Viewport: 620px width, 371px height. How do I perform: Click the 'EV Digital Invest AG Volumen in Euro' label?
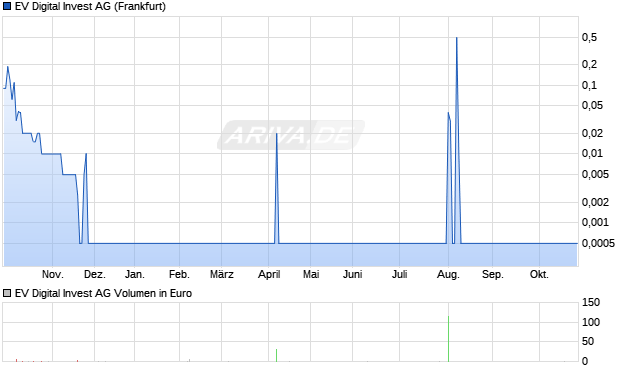[103, 293]
